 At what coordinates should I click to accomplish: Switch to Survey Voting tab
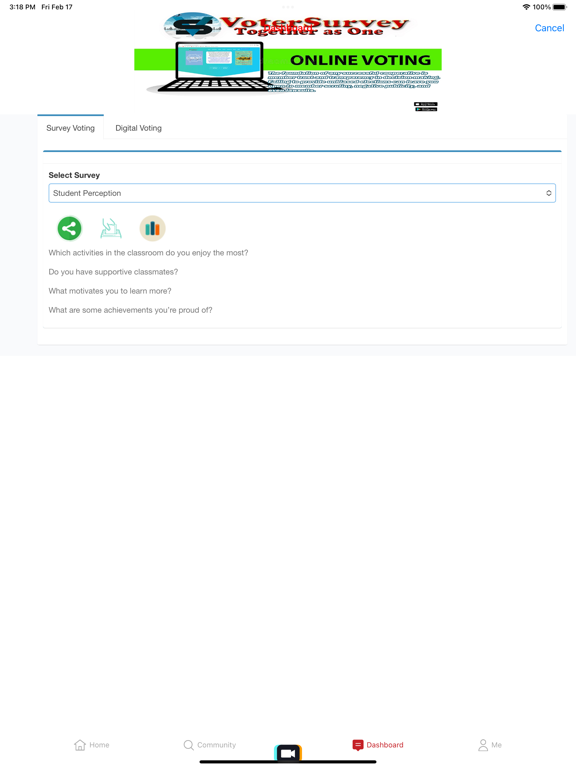[x=71, y=128]
